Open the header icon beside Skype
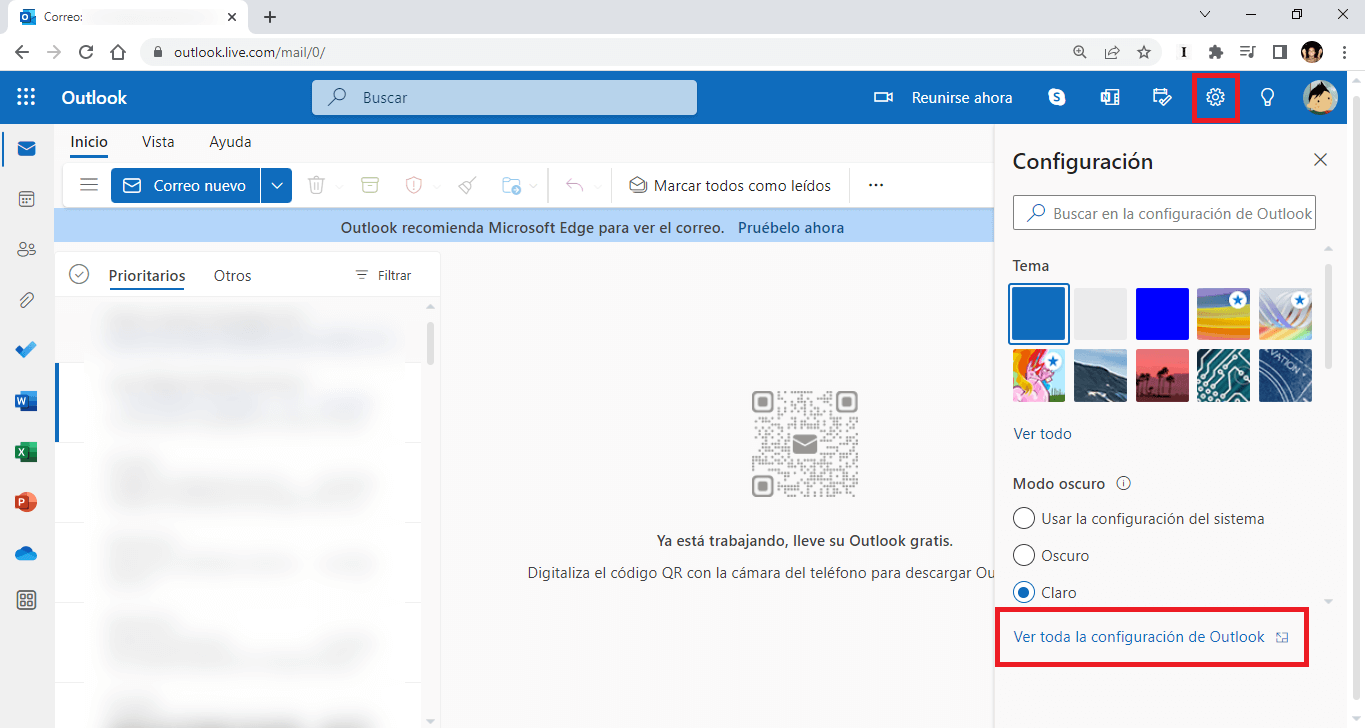 tap(1109, 97)
